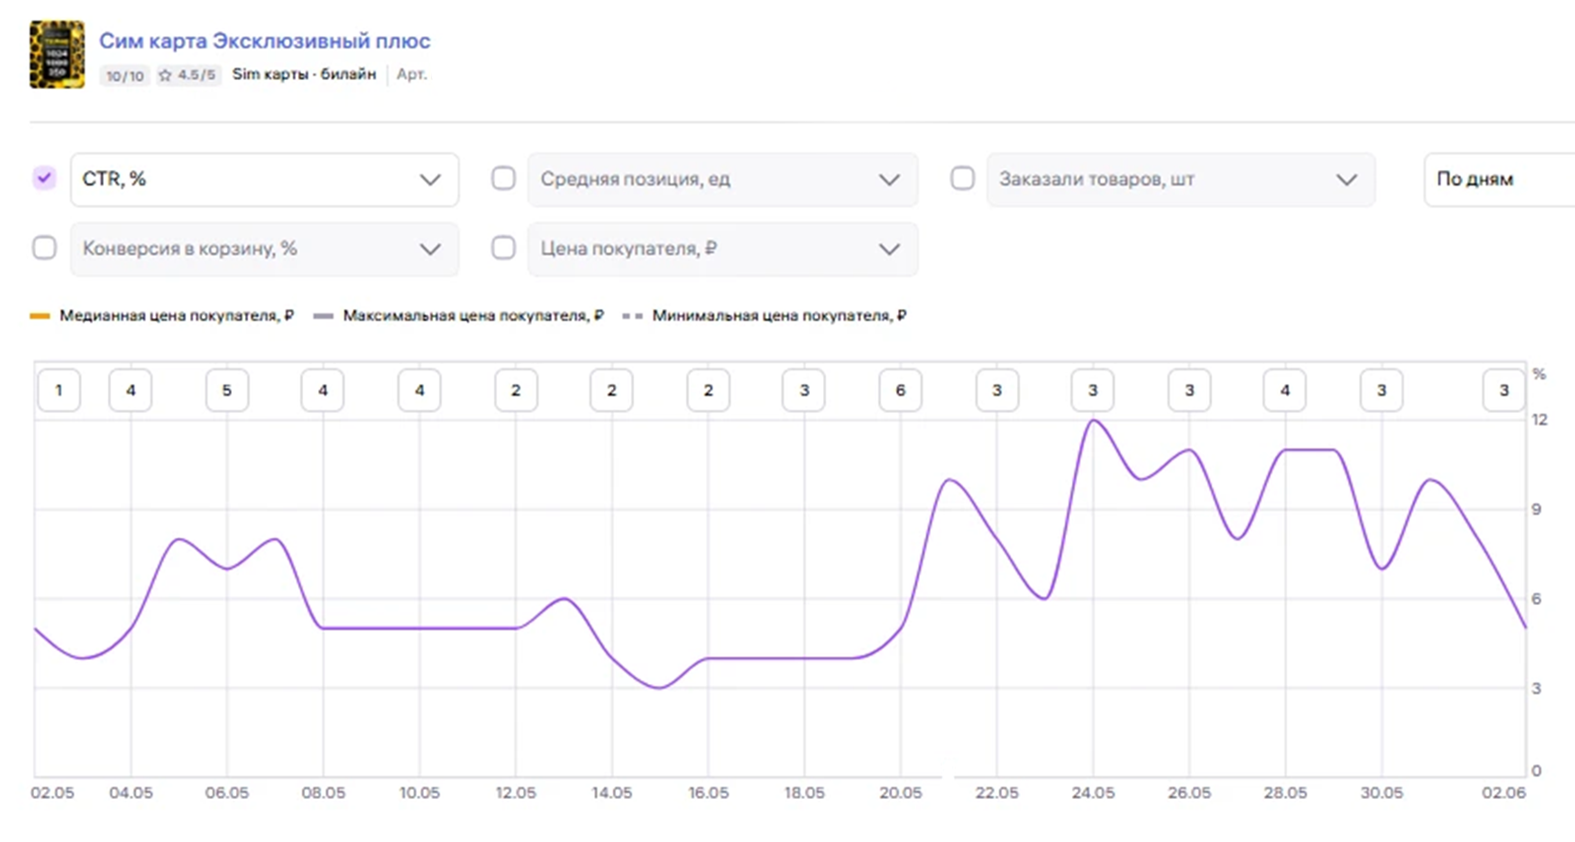
Task: Tick the Заказали товаров, шт checkbox
Action: pyautogui.click(x=962, y=178)
